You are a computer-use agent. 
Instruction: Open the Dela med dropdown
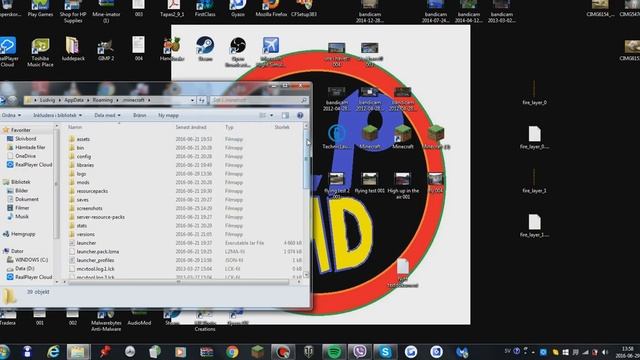click(x=107, y=115)
